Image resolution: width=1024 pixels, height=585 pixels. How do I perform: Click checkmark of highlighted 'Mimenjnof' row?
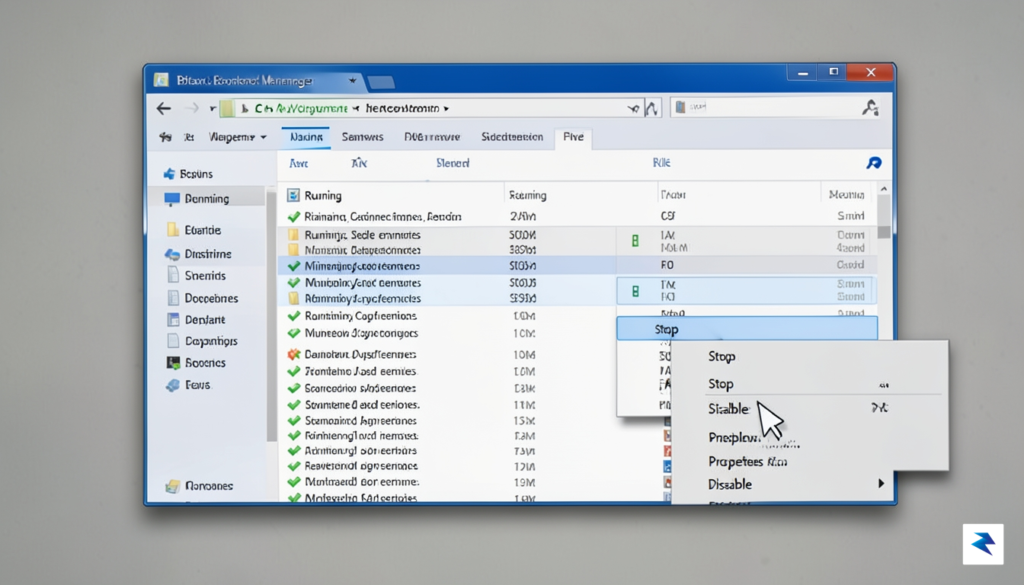[294, 266]
